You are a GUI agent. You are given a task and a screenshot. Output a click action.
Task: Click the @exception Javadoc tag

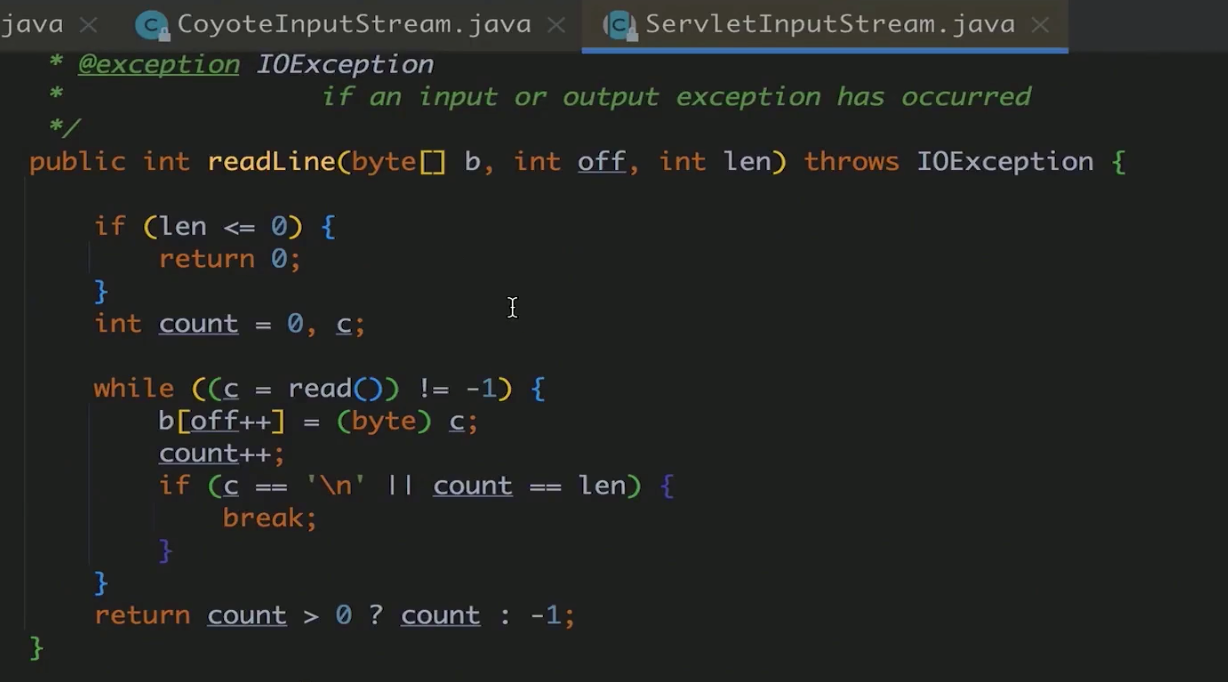(159, 65)
